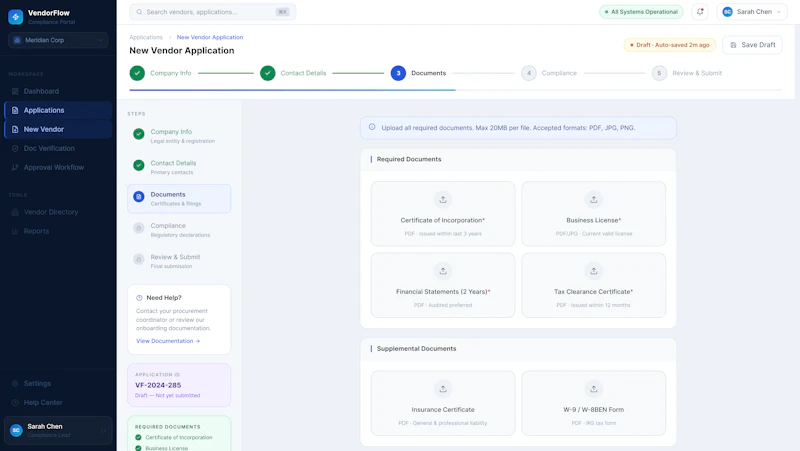The image size is (800, 451).
Task: Click the magnifier icon in the search box
Action: tap(139, 12)
